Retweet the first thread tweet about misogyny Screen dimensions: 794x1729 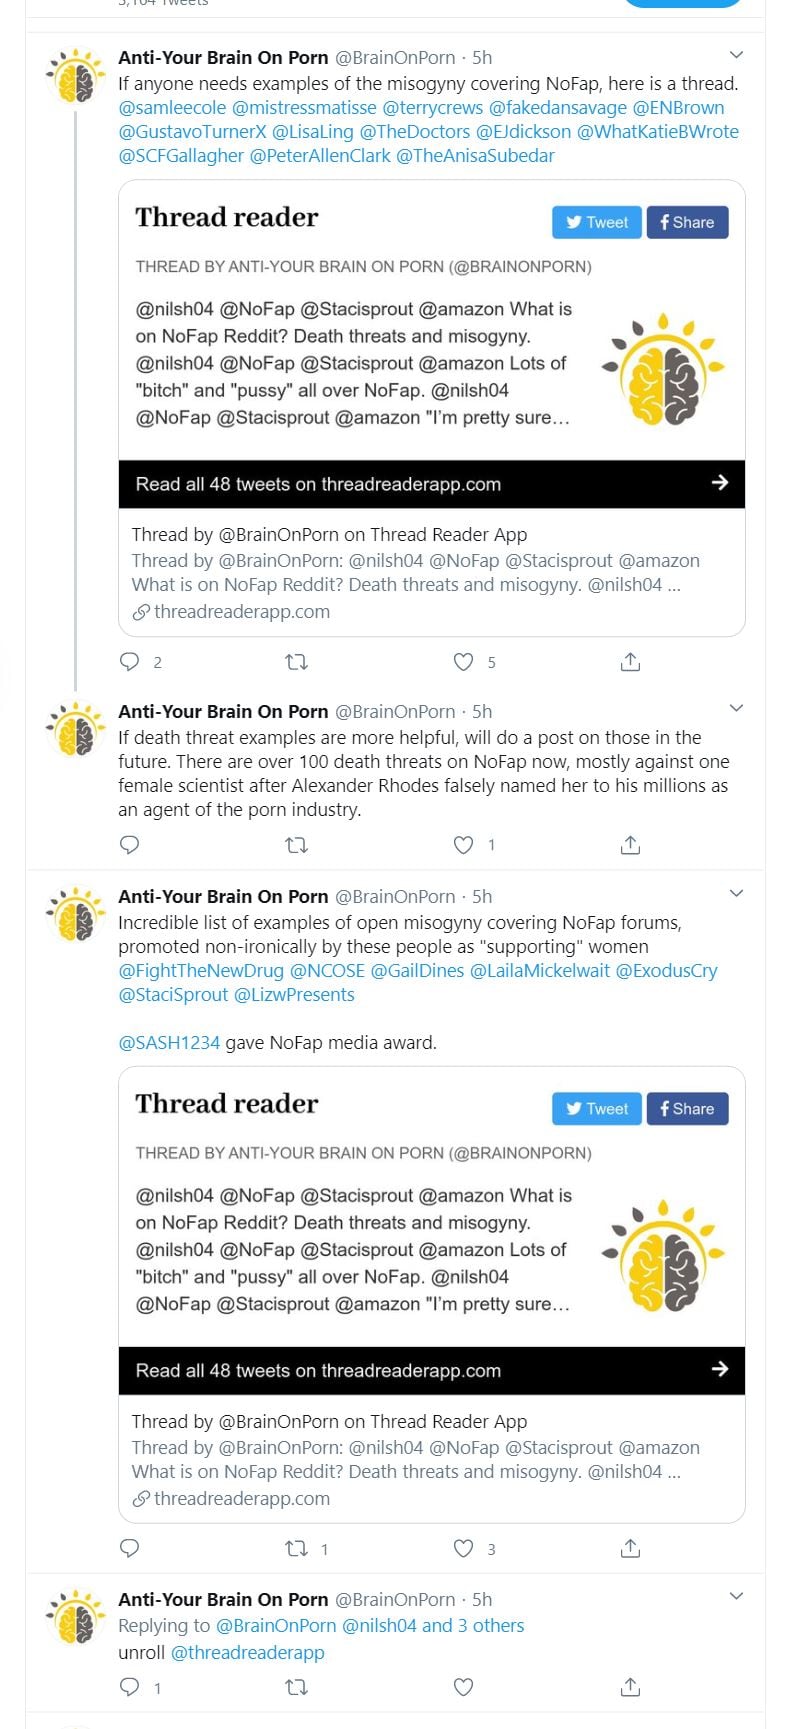[297, 662]
